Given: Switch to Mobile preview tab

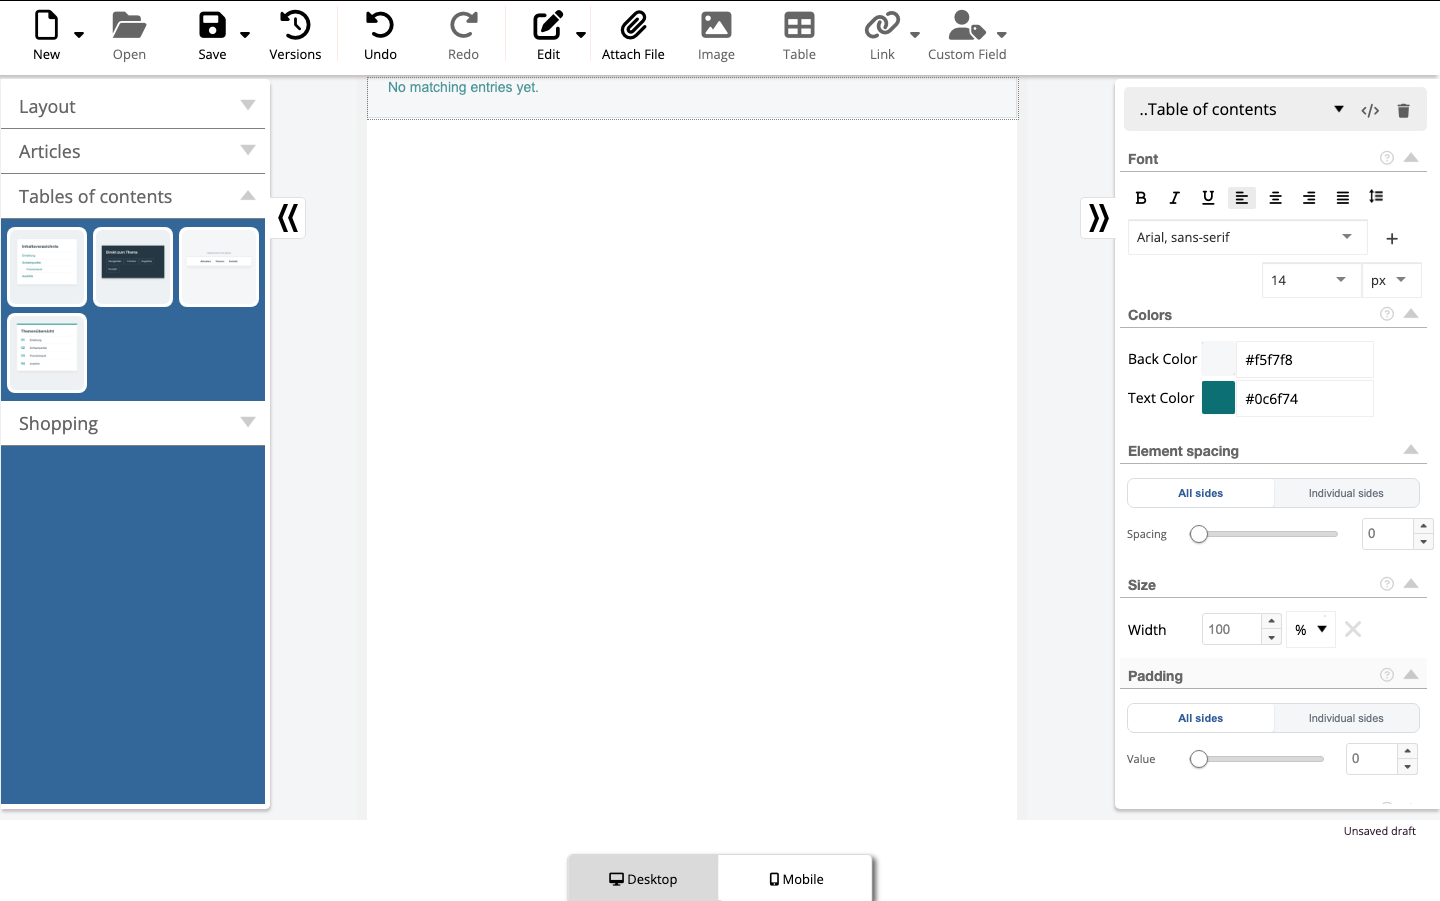Looking at the screenshot, I should pos(796,879).
